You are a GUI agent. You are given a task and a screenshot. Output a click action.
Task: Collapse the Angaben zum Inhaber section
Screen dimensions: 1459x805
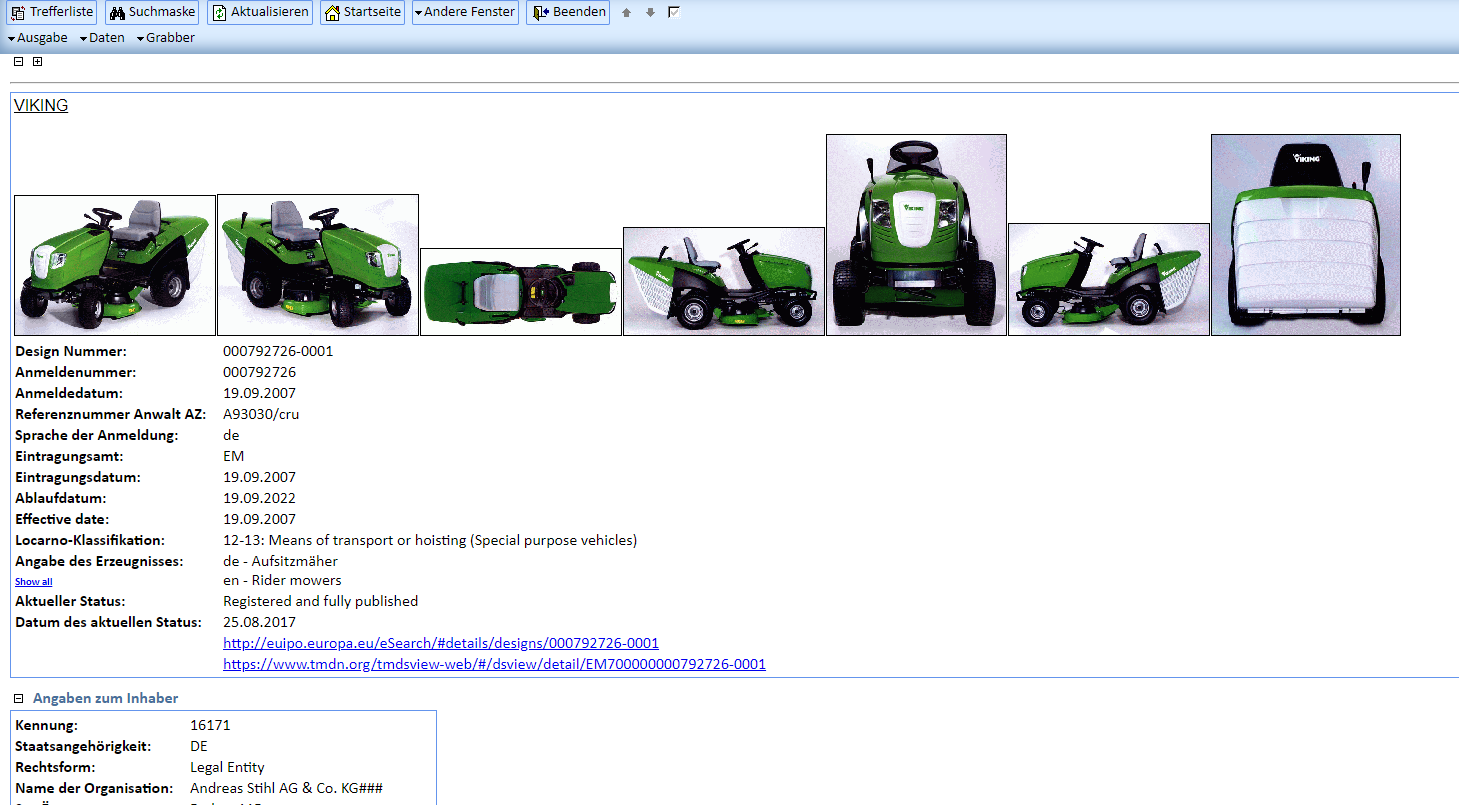tap(18, 698)
